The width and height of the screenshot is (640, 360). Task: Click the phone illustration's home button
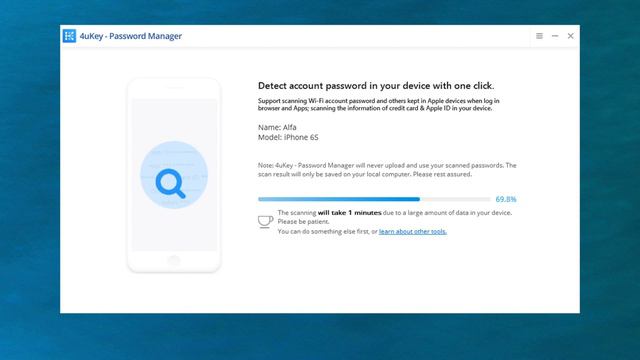coord(174,260)
